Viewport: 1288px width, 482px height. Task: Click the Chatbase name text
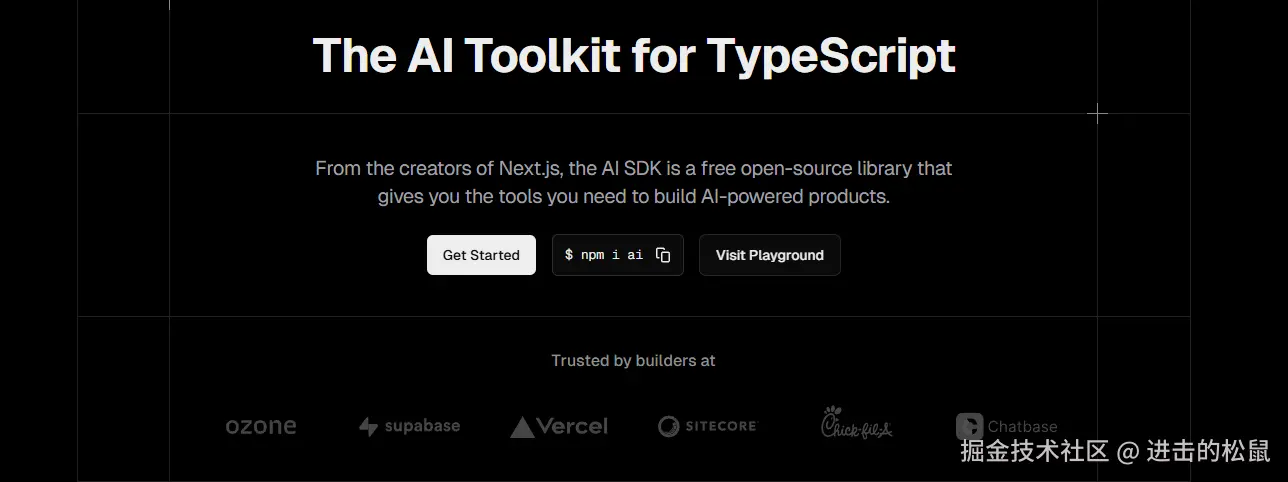click(1022, 427)
